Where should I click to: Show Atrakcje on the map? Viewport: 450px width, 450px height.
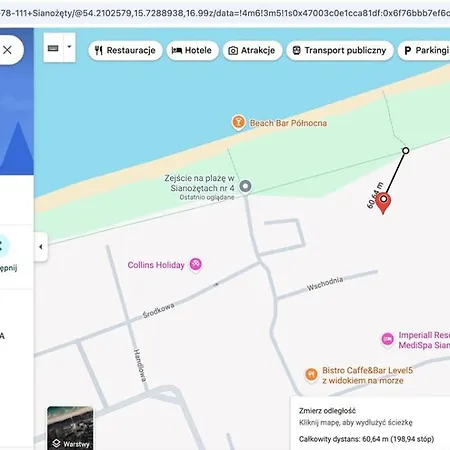(x=252, y=50)
